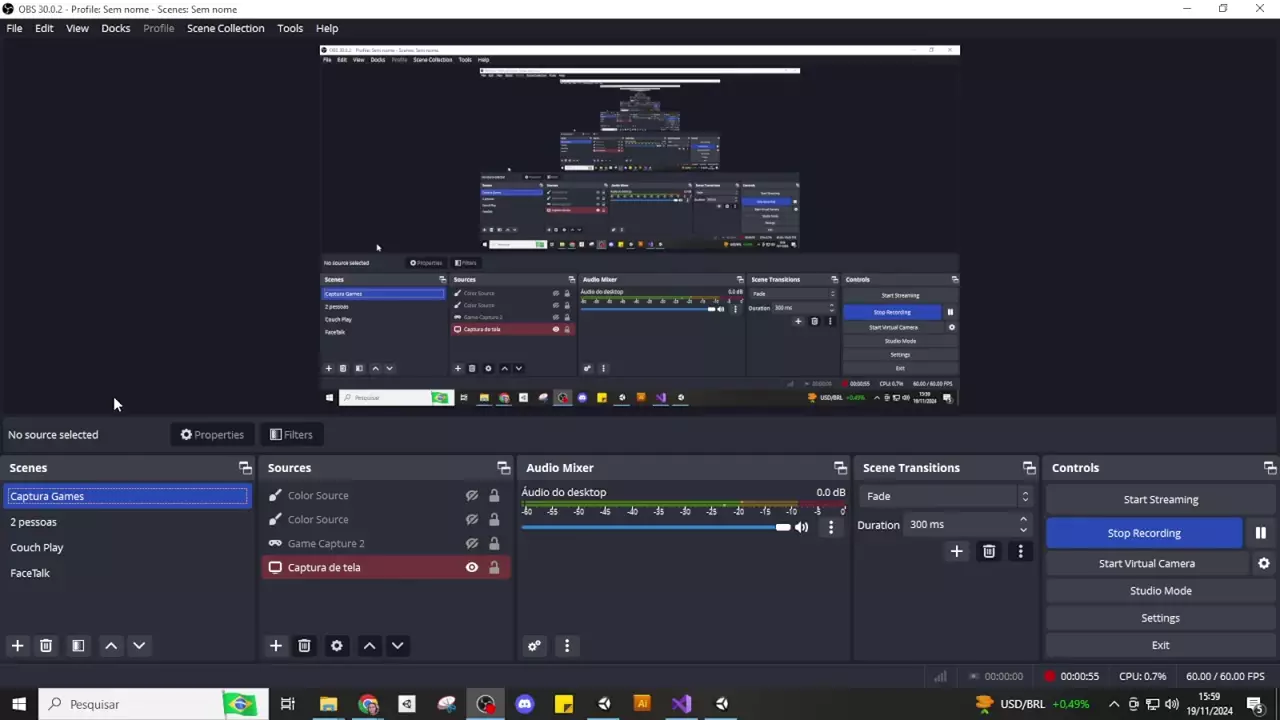Screen dimensions: 1280x720
Task: Unlock the second Color Source
Action: (x=494, y=519)
